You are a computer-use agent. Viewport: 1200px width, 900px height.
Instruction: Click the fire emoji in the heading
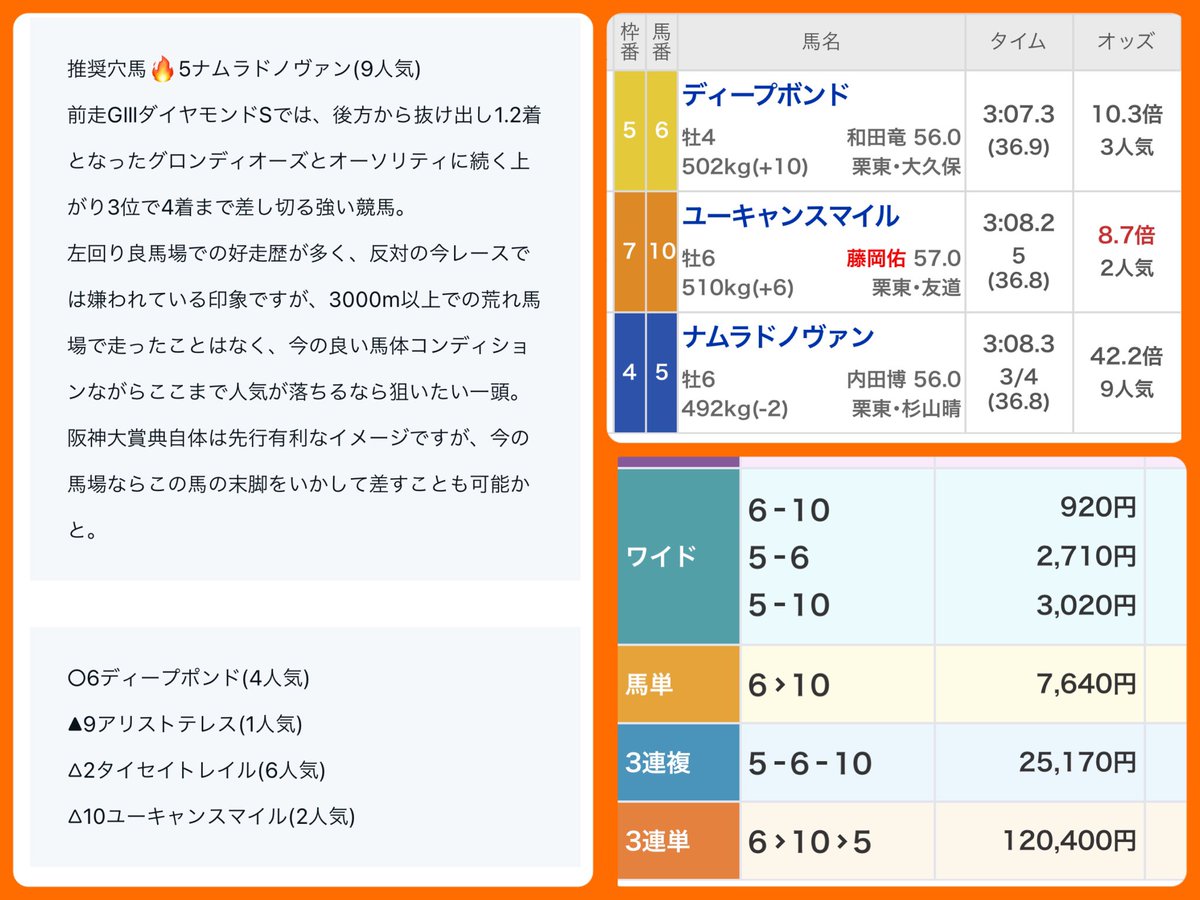163,69
